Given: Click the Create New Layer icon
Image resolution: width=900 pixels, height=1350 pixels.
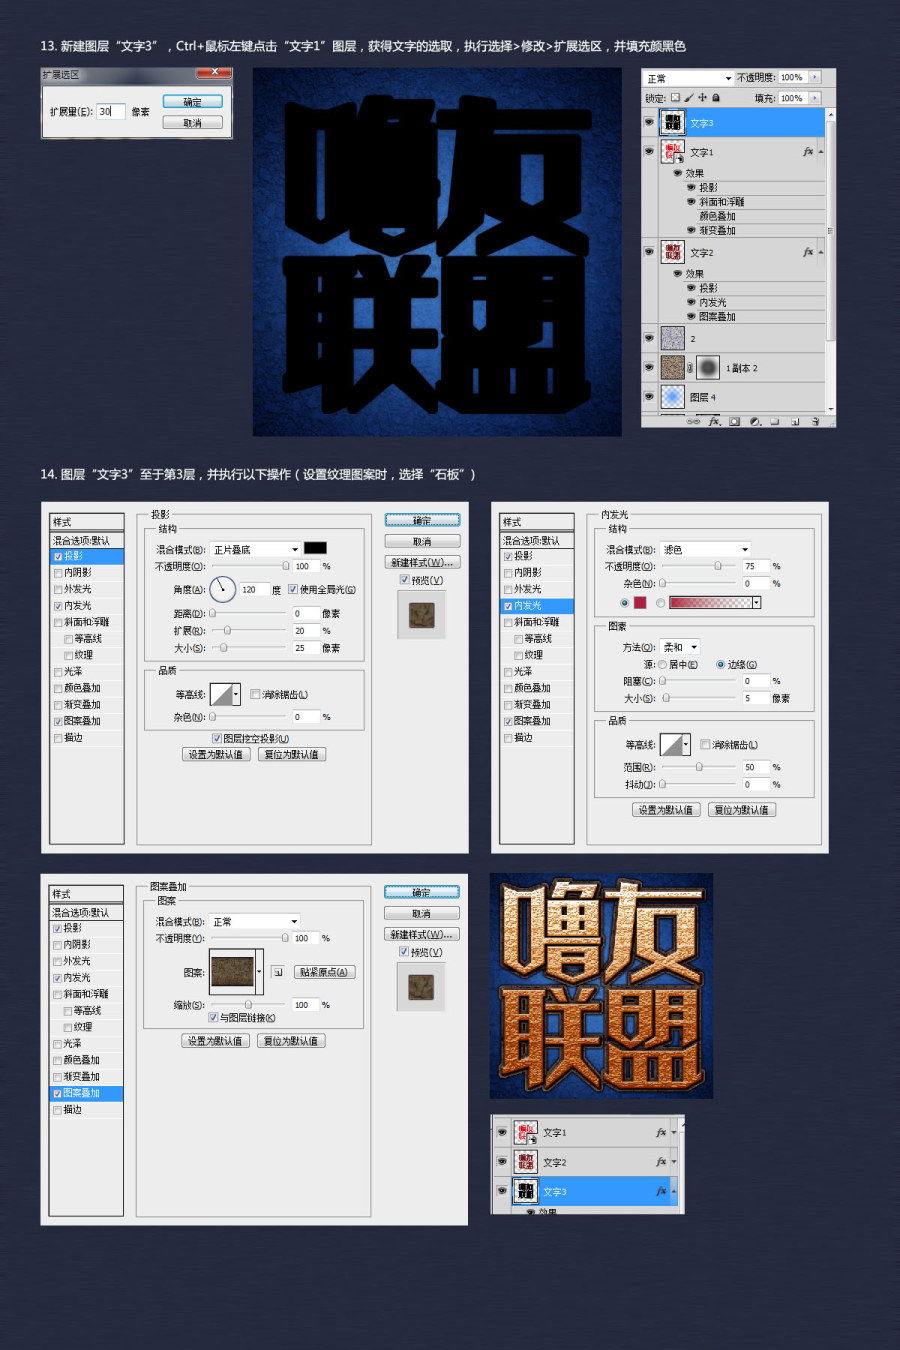Looking at the screenshot, I should click(x=796, y=421).
